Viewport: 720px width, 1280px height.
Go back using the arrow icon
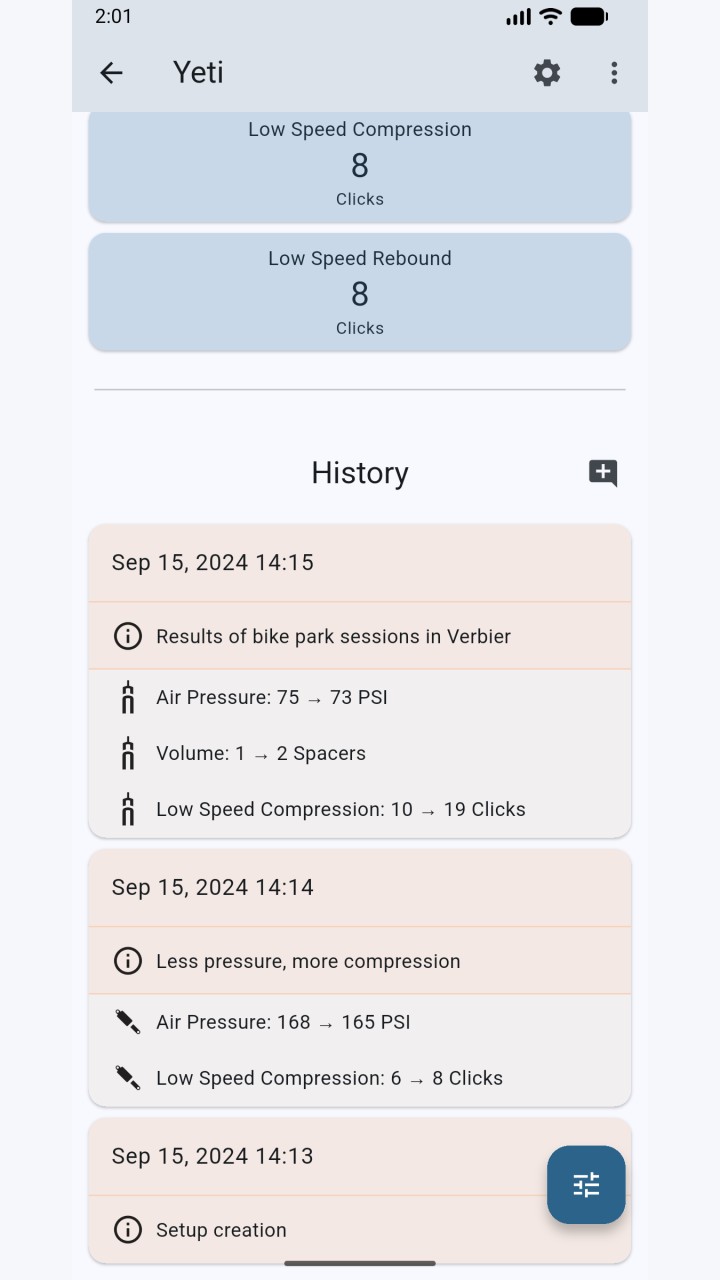[111, 72]
